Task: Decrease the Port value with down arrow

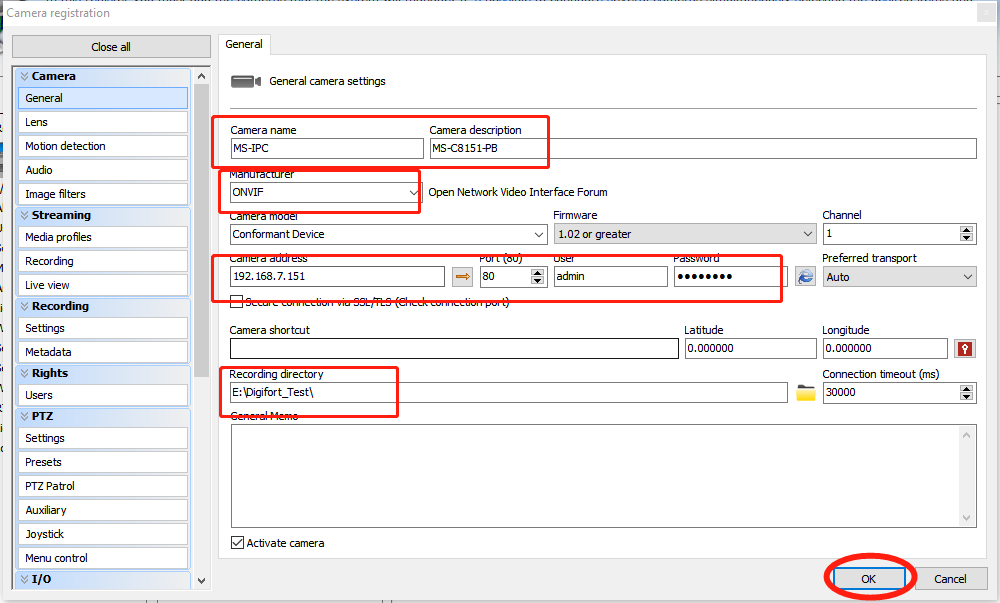Action: coord(538,281)
